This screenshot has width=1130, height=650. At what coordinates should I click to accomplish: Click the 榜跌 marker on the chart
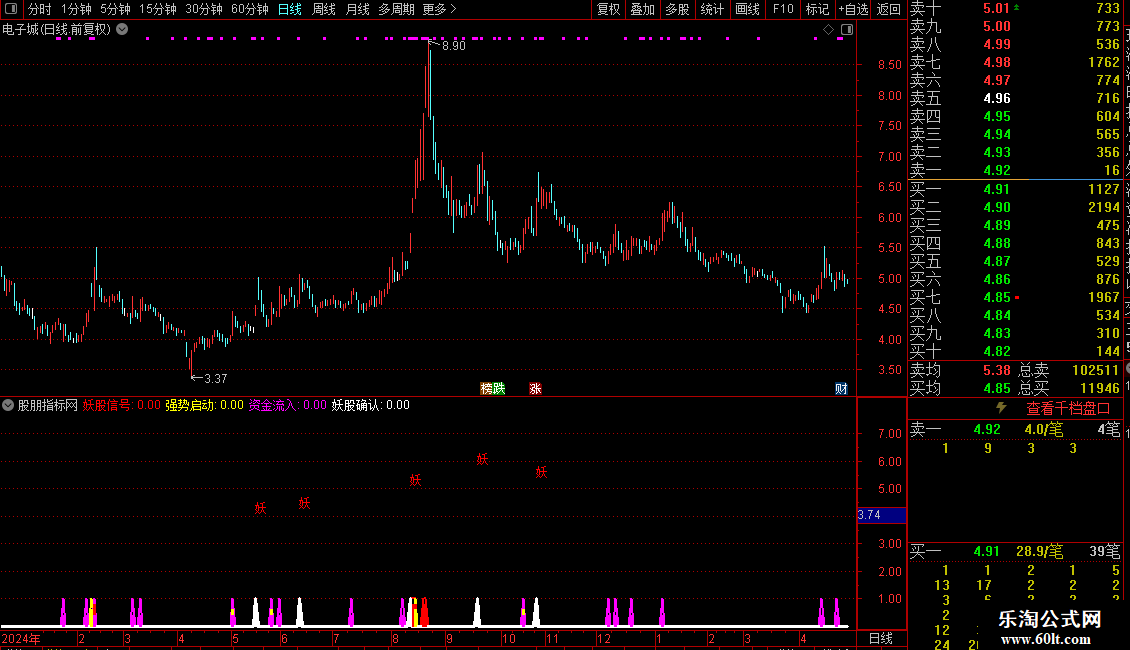point(493,388)
